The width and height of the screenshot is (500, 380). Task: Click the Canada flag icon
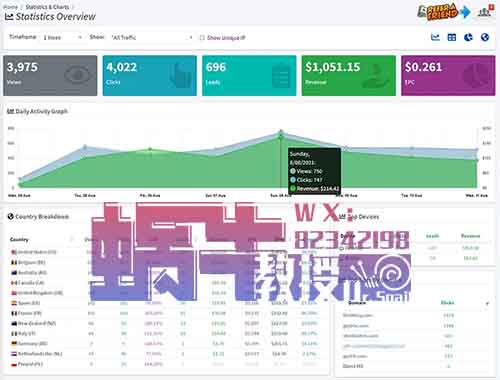coord(14,283)
